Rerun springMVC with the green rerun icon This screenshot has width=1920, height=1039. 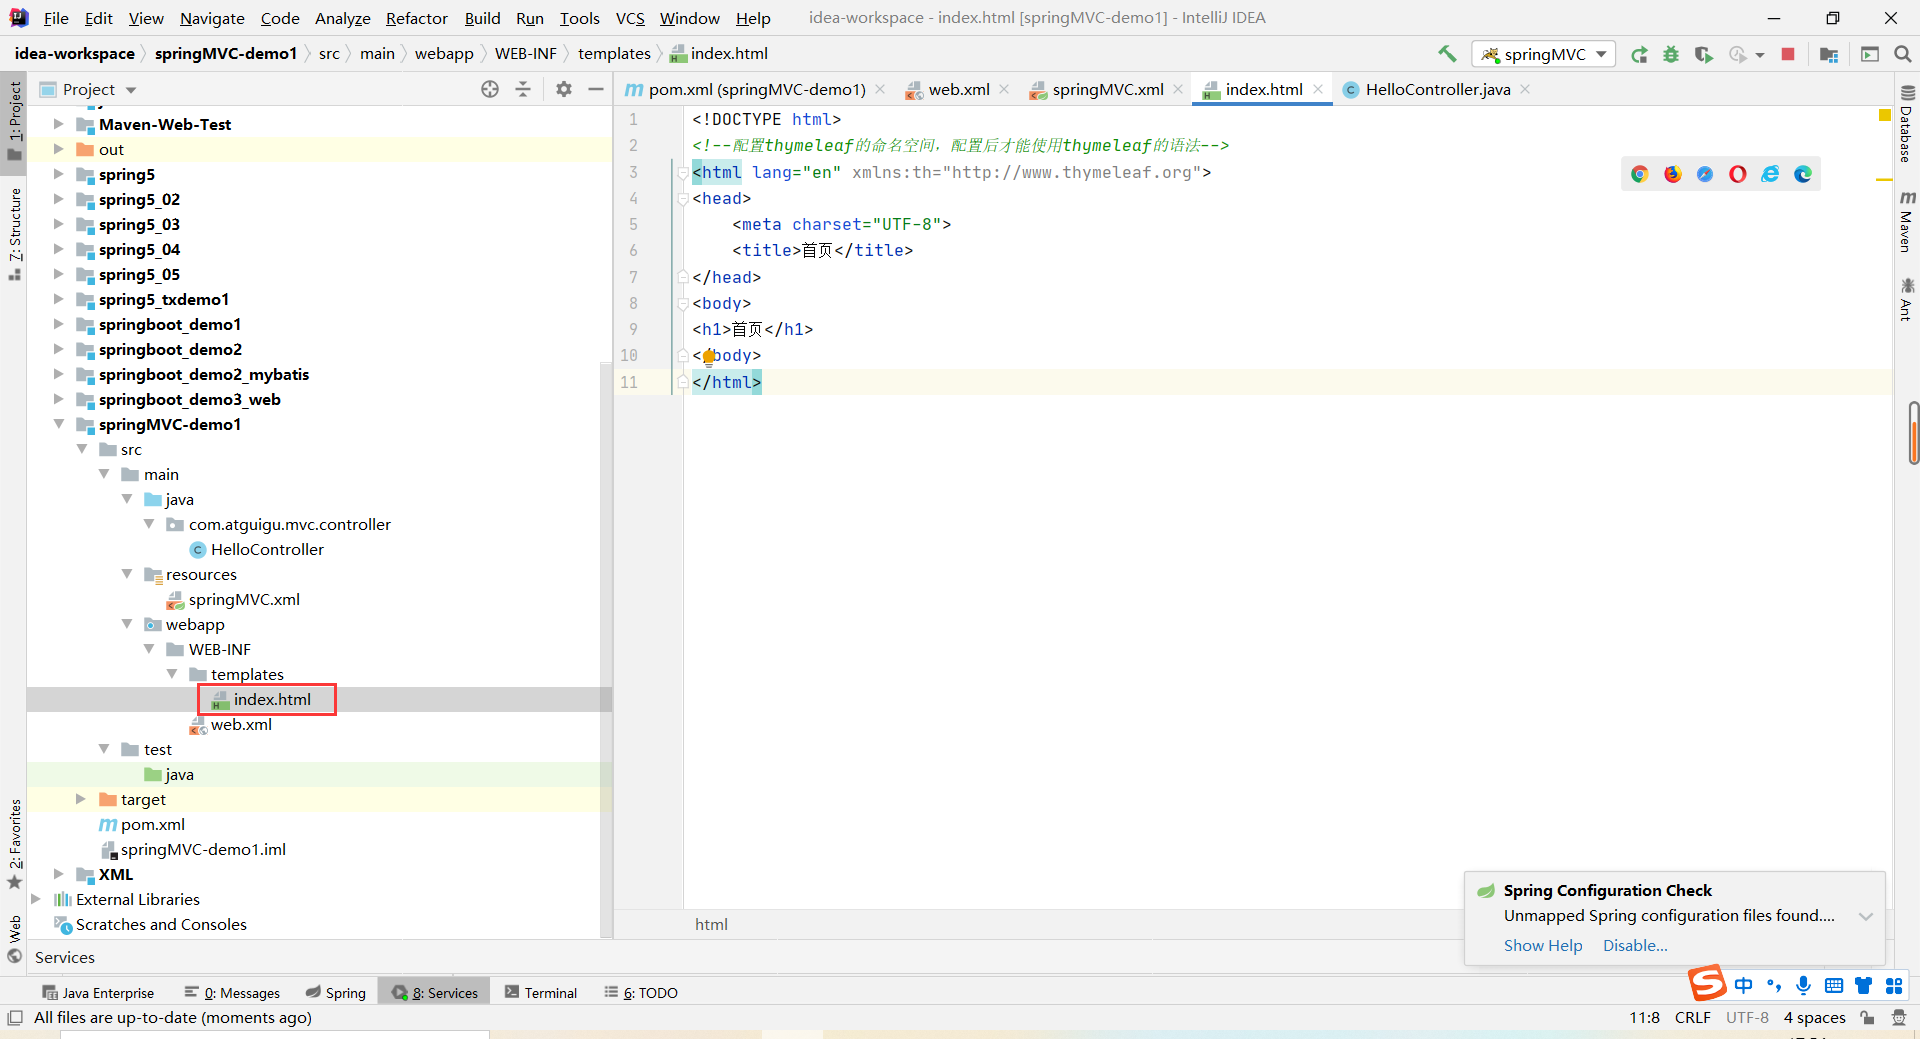[1639, 55]
